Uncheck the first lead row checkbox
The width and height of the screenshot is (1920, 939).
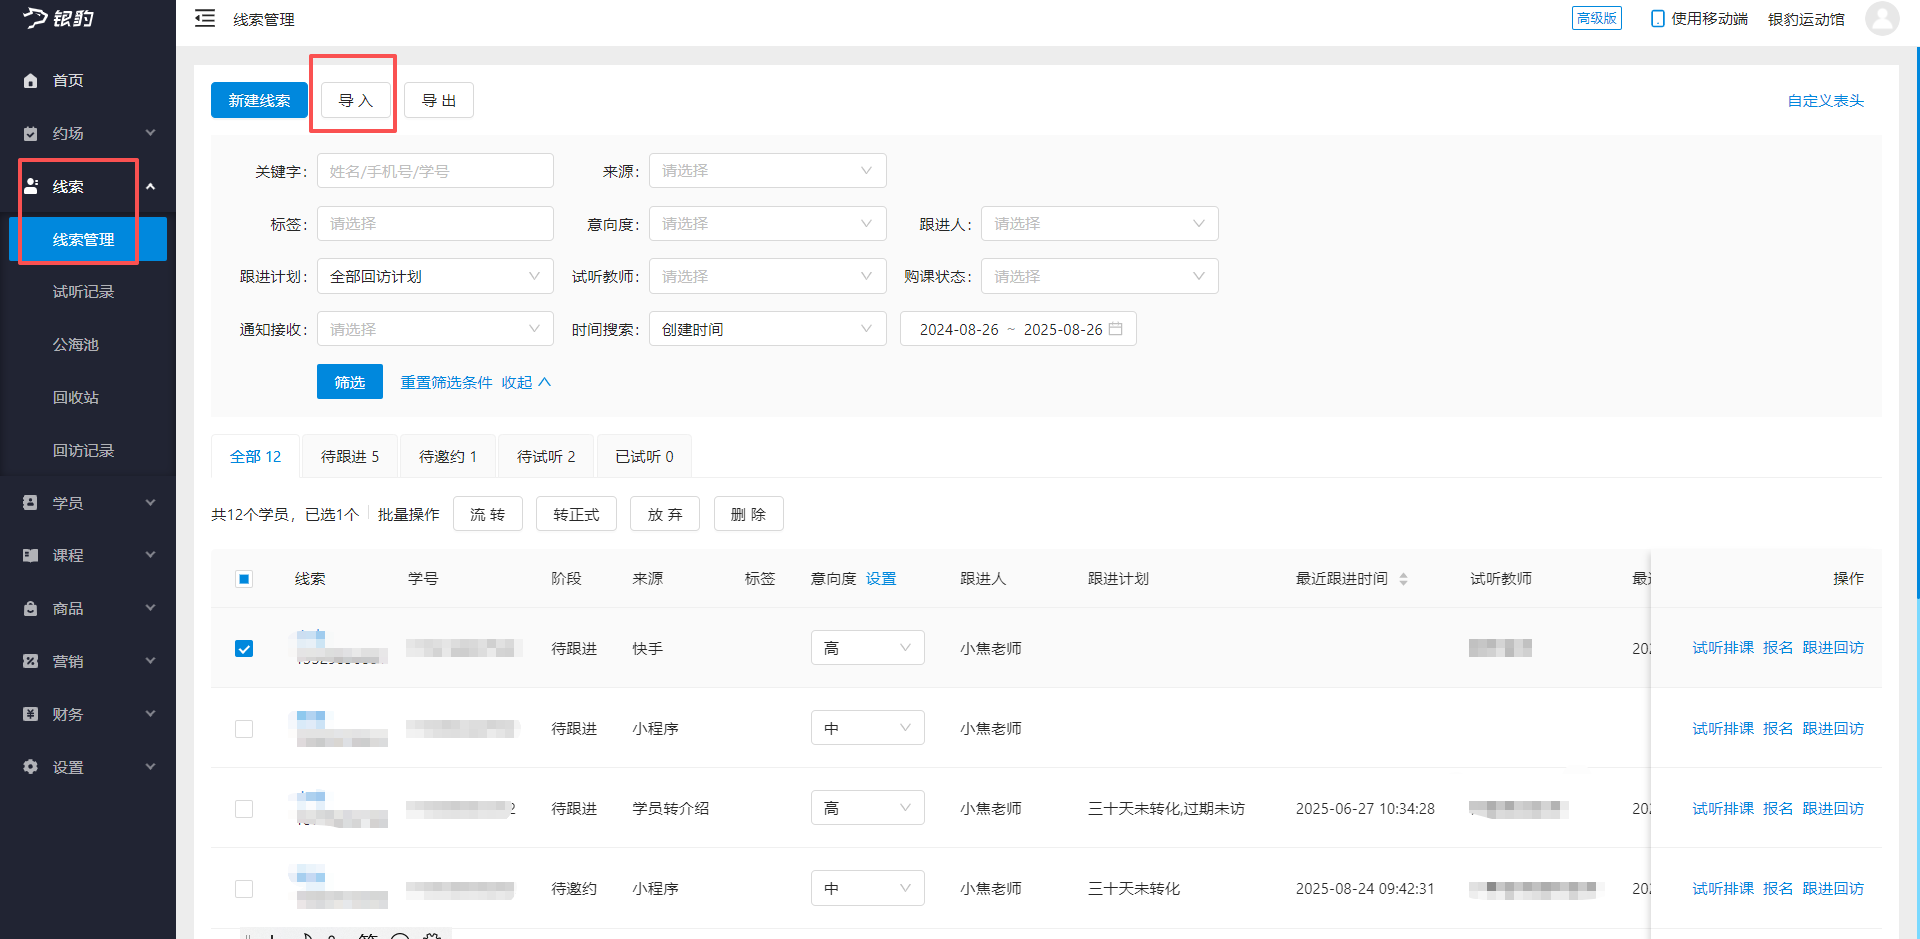[244, 648]
